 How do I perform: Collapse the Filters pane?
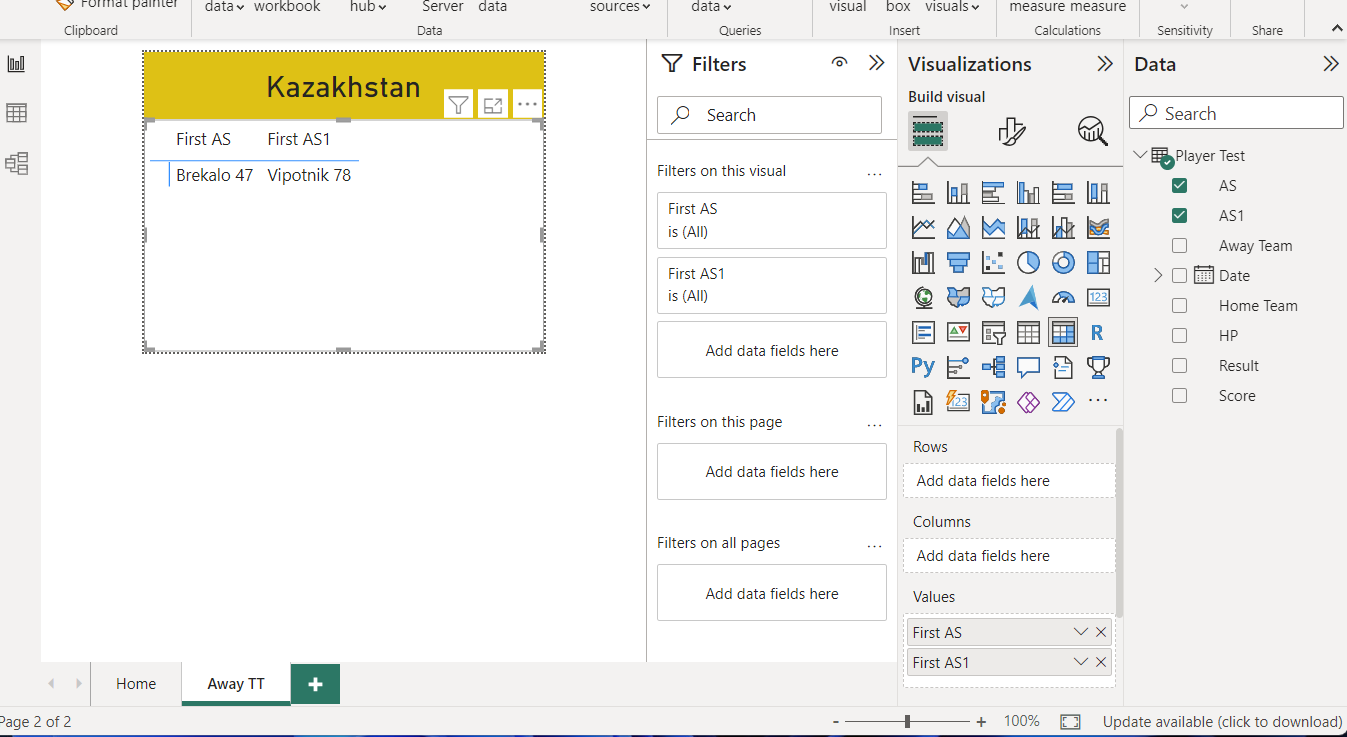click(877, 63)
